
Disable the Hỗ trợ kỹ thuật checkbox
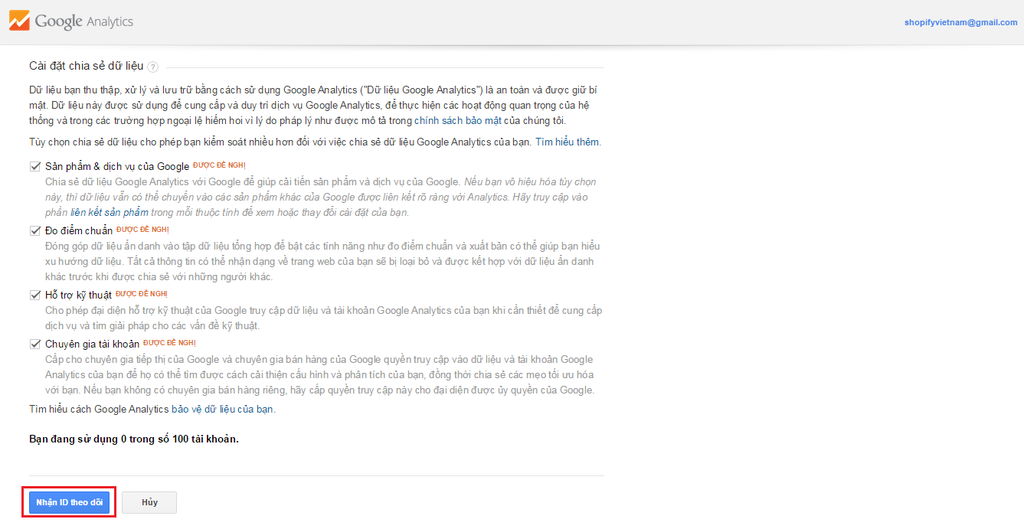pyautogui.click(x=35, y=295)
